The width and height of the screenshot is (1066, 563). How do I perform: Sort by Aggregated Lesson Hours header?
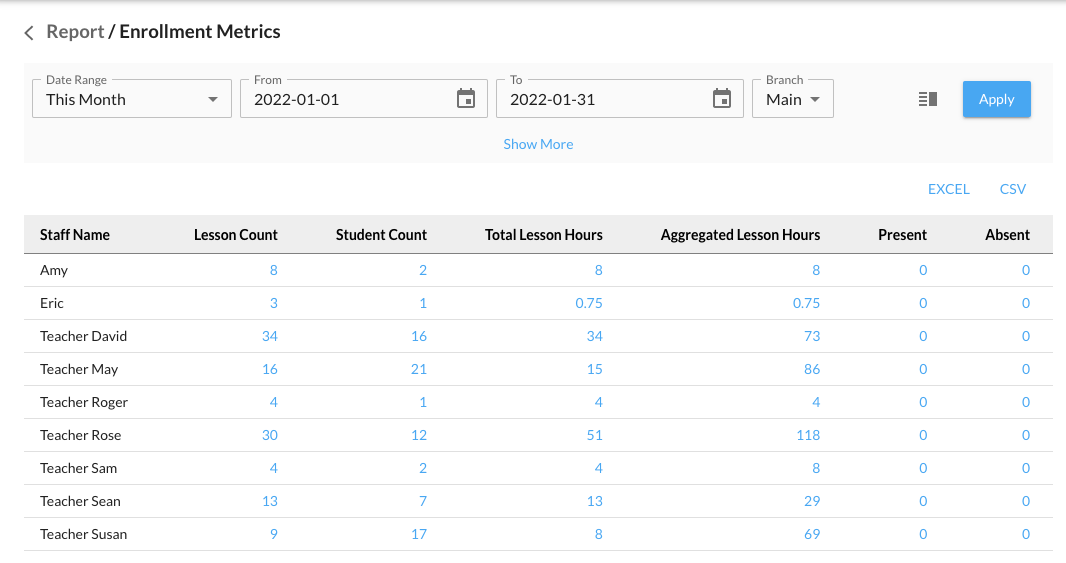tap(740, 235)
